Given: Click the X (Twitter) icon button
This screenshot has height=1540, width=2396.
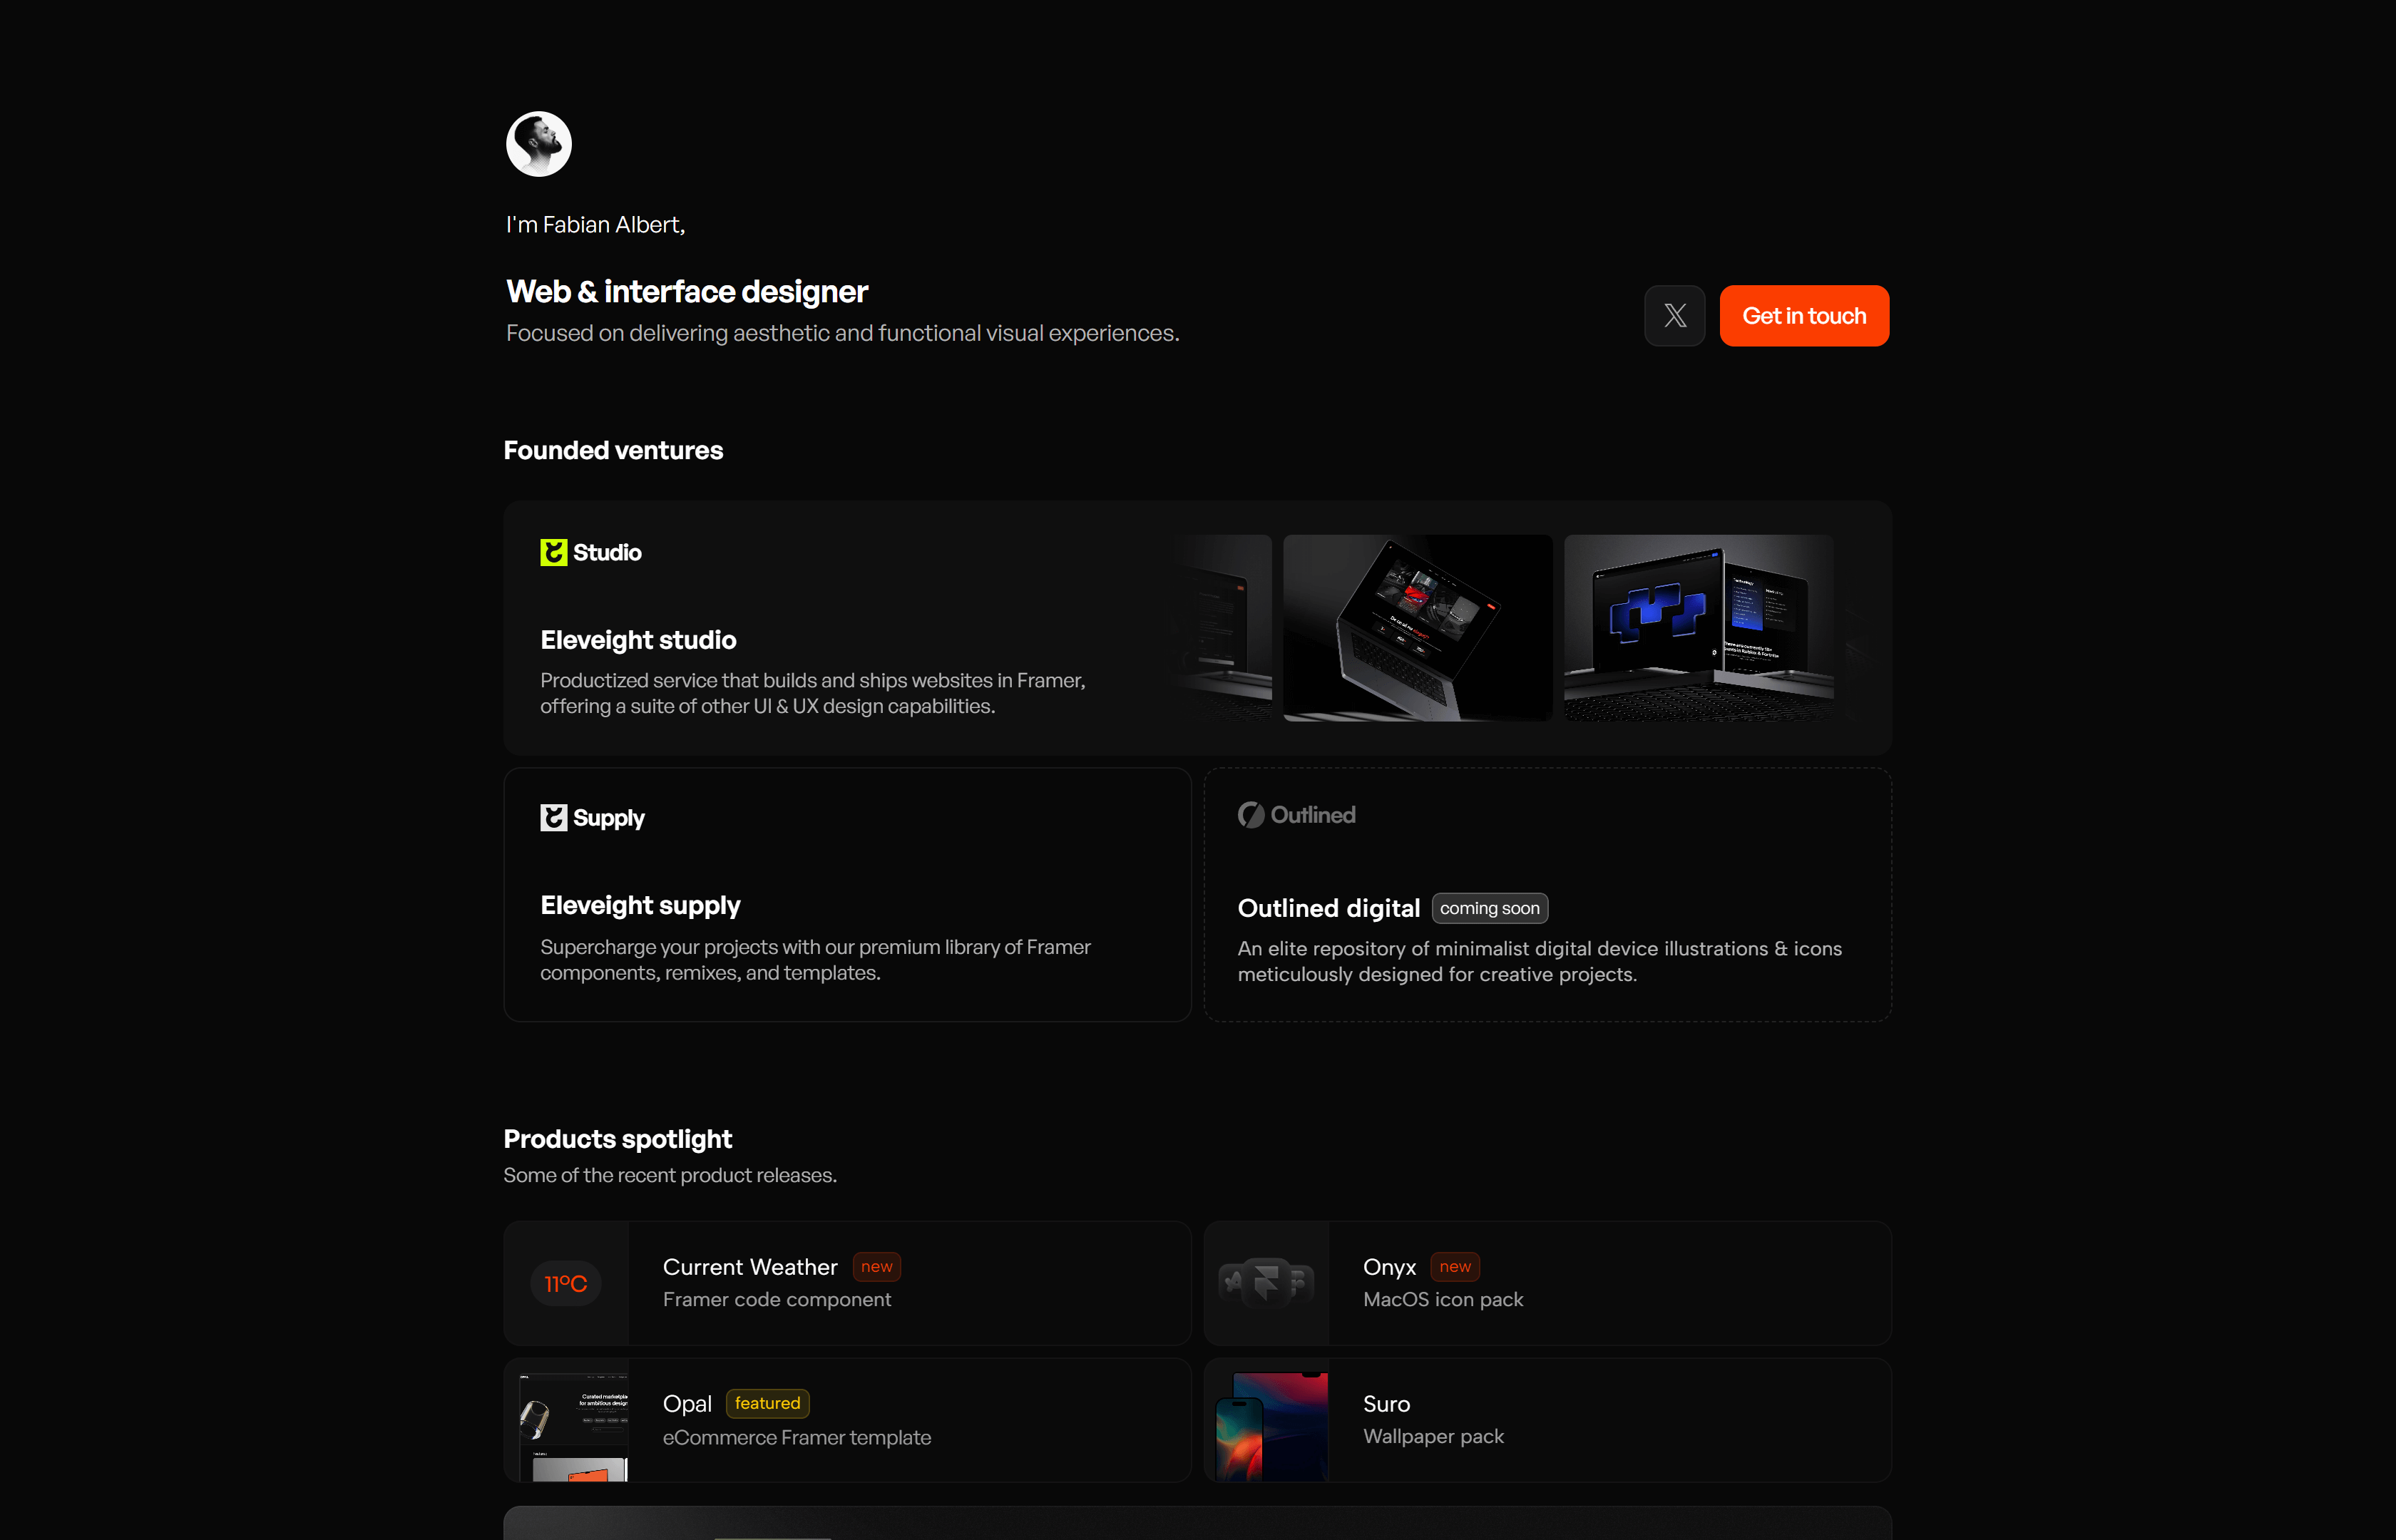Looking at the screenshot, I should tap(1674, 316).
